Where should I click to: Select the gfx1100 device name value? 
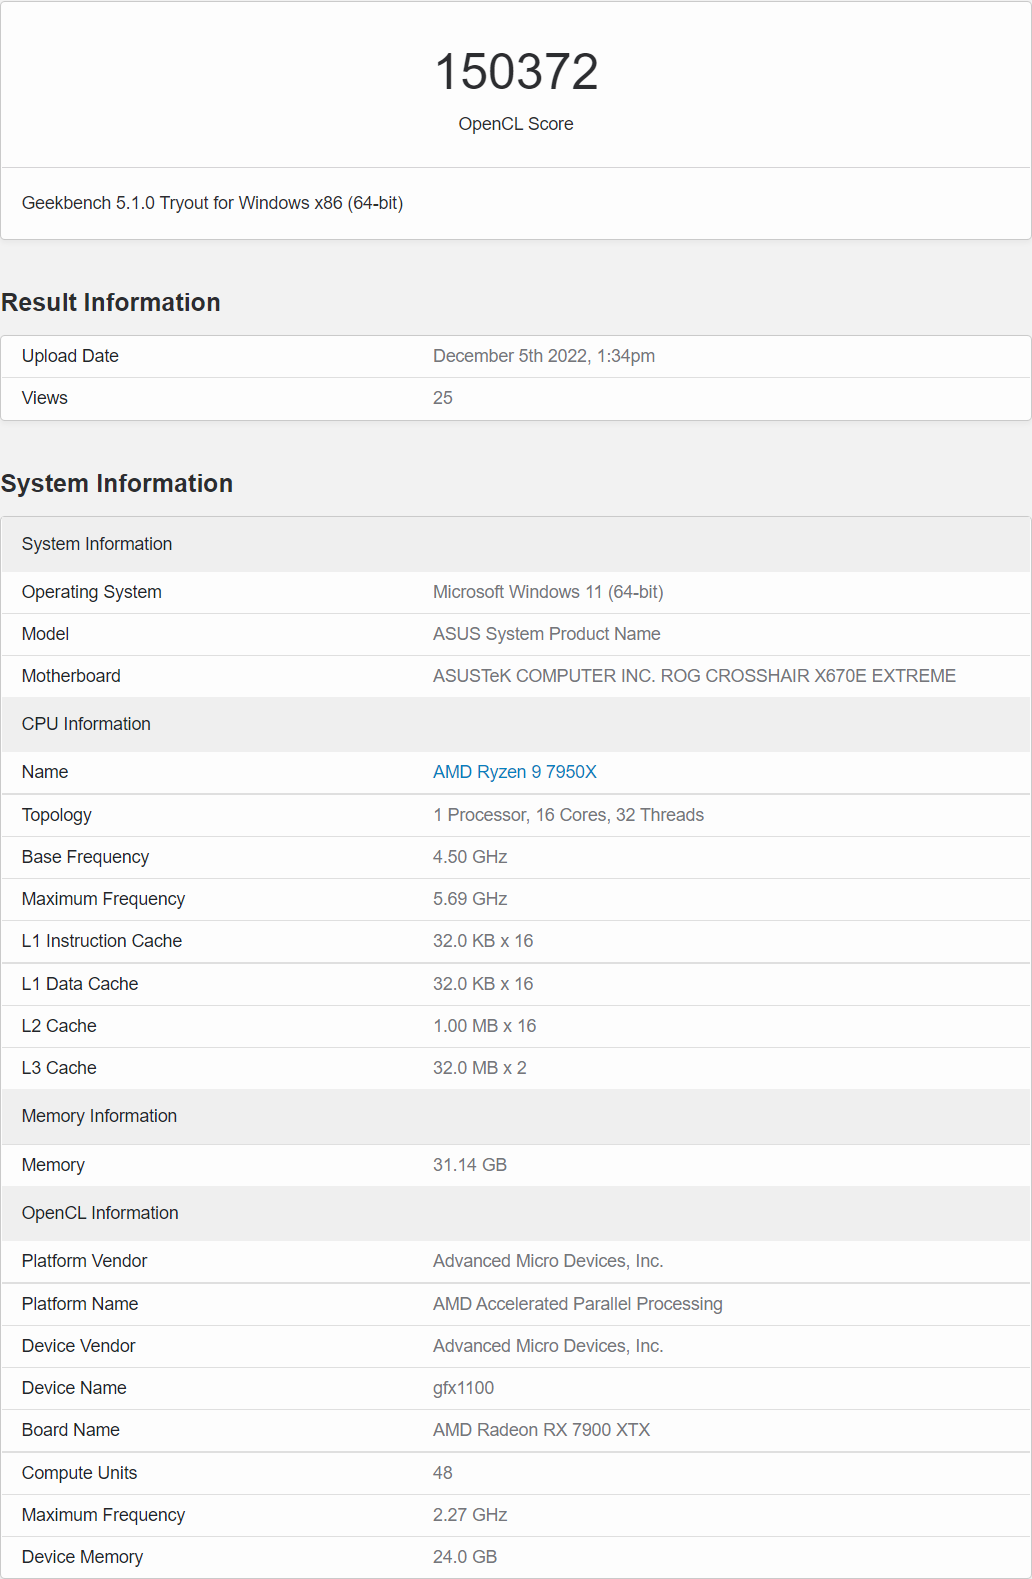463,1388
